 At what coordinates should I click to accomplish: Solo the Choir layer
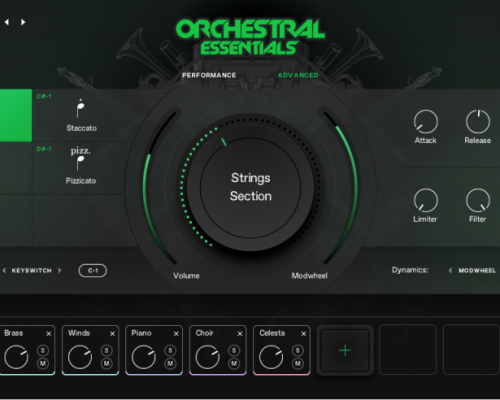tap(234, 350)
